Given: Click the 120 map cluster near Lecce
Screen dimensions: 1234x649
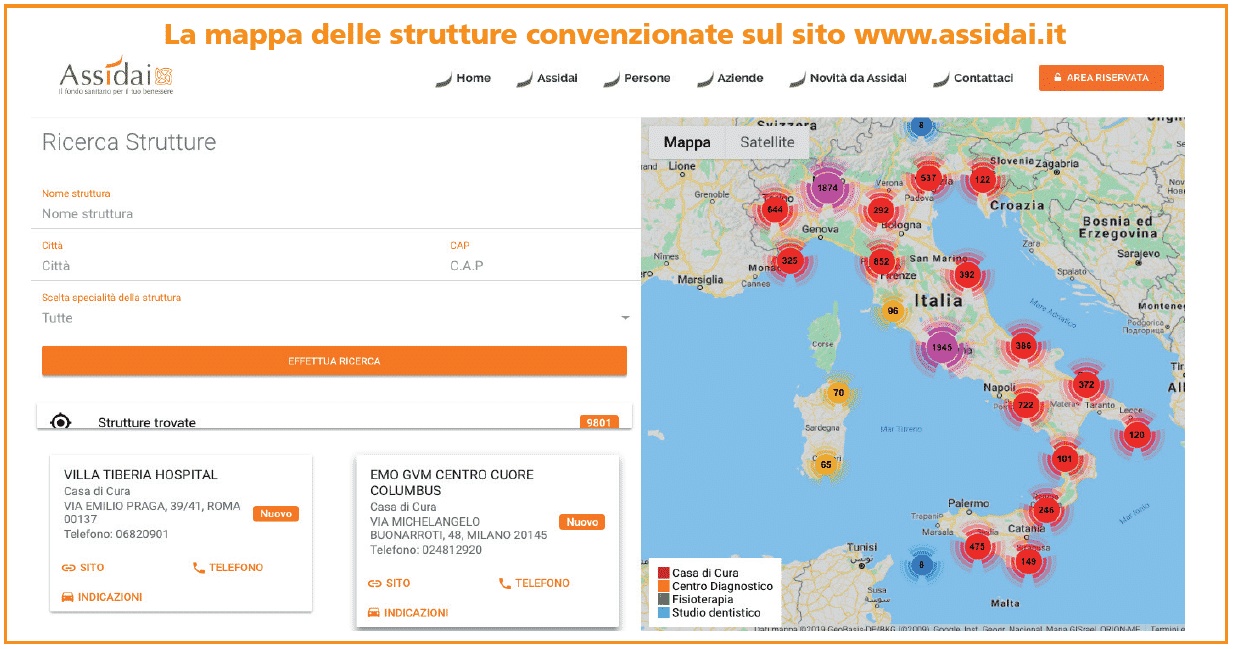Looking at the screenshot, I should 1137,435.
